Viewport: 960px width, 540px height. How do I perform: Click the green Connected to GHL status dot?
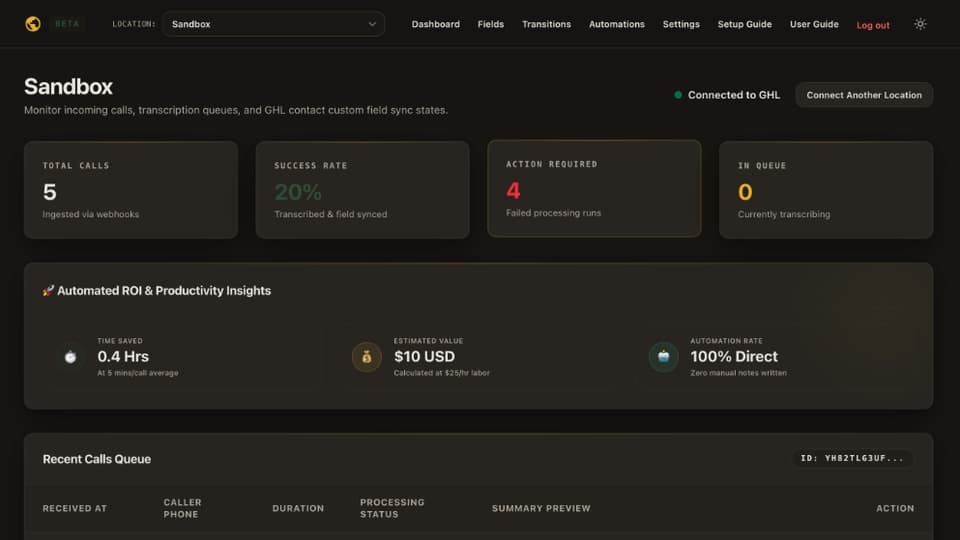tap(678, 95)
